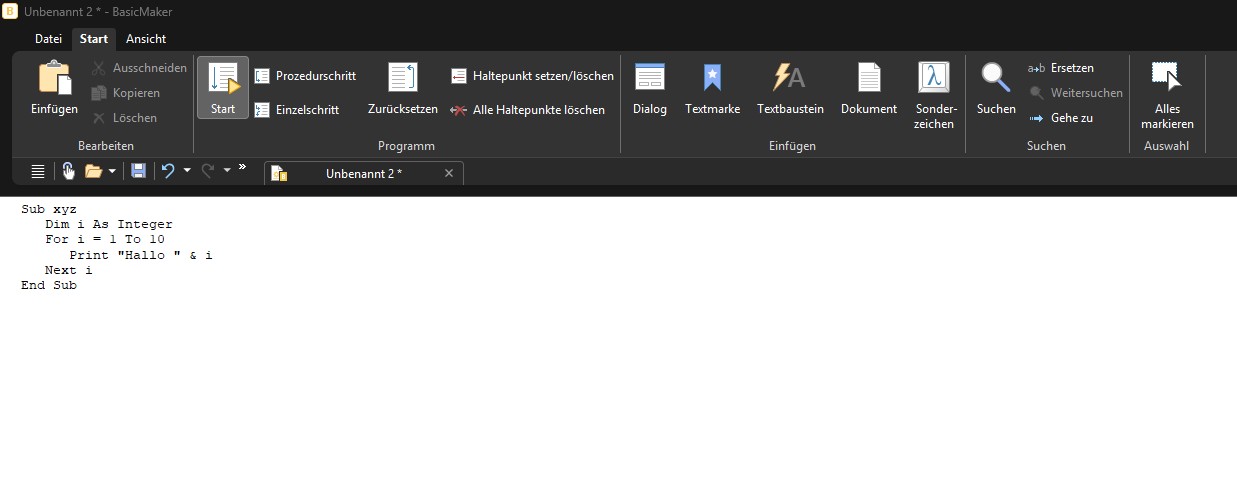Click the line 'Next i'
The height and width of the screenshot is (482, 1237).
click(x=69, y=270)
